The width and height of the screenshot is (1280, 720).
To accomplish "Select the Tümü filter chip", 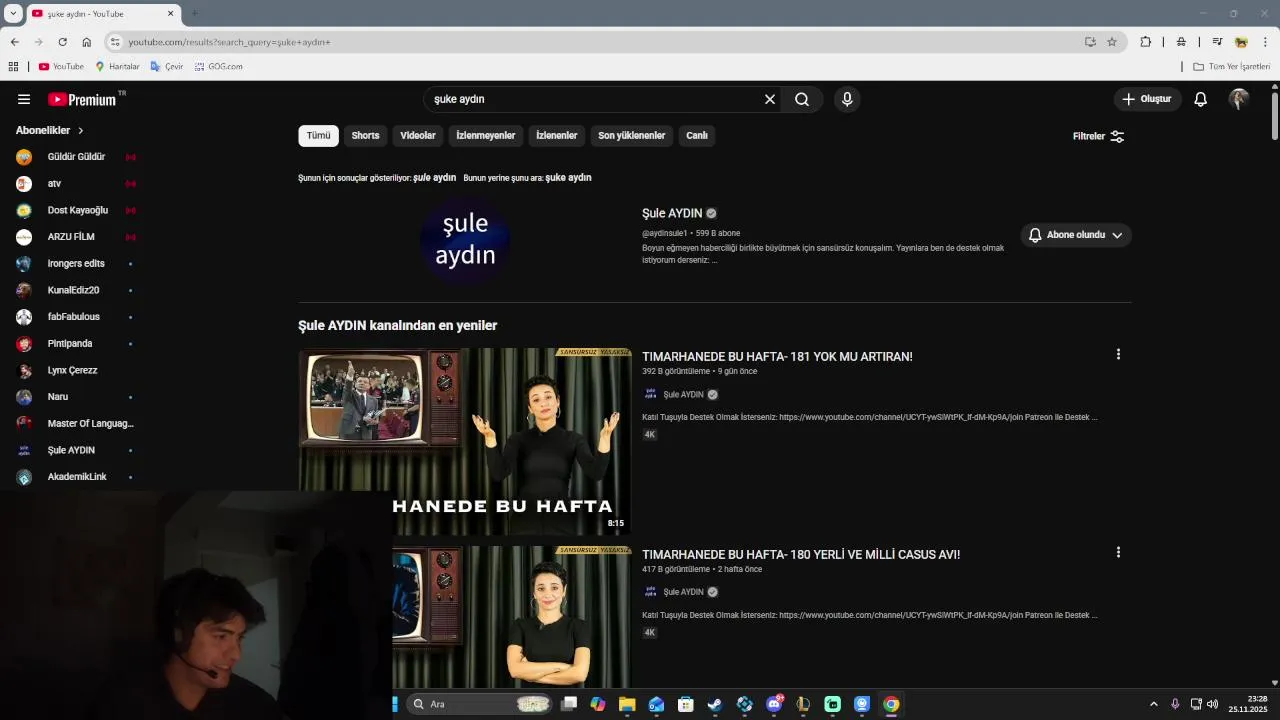I will coord(318,136).
